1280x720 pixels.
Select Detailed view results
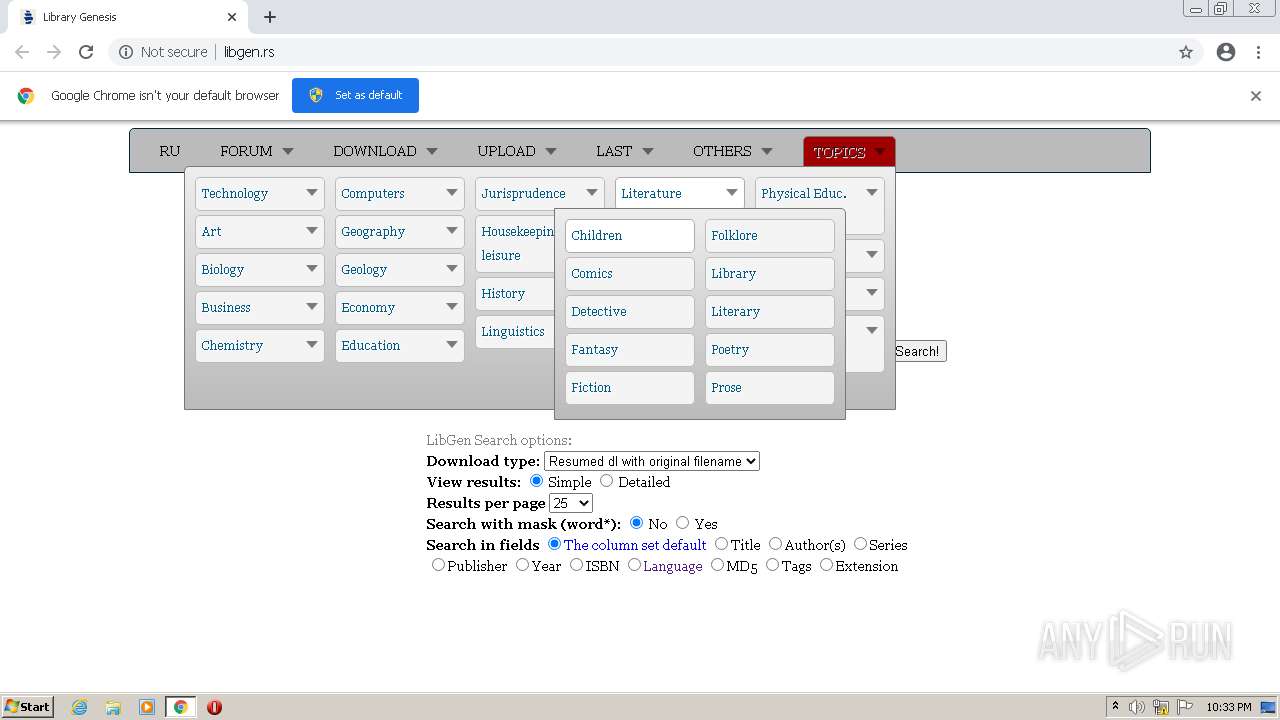point(607,481)
